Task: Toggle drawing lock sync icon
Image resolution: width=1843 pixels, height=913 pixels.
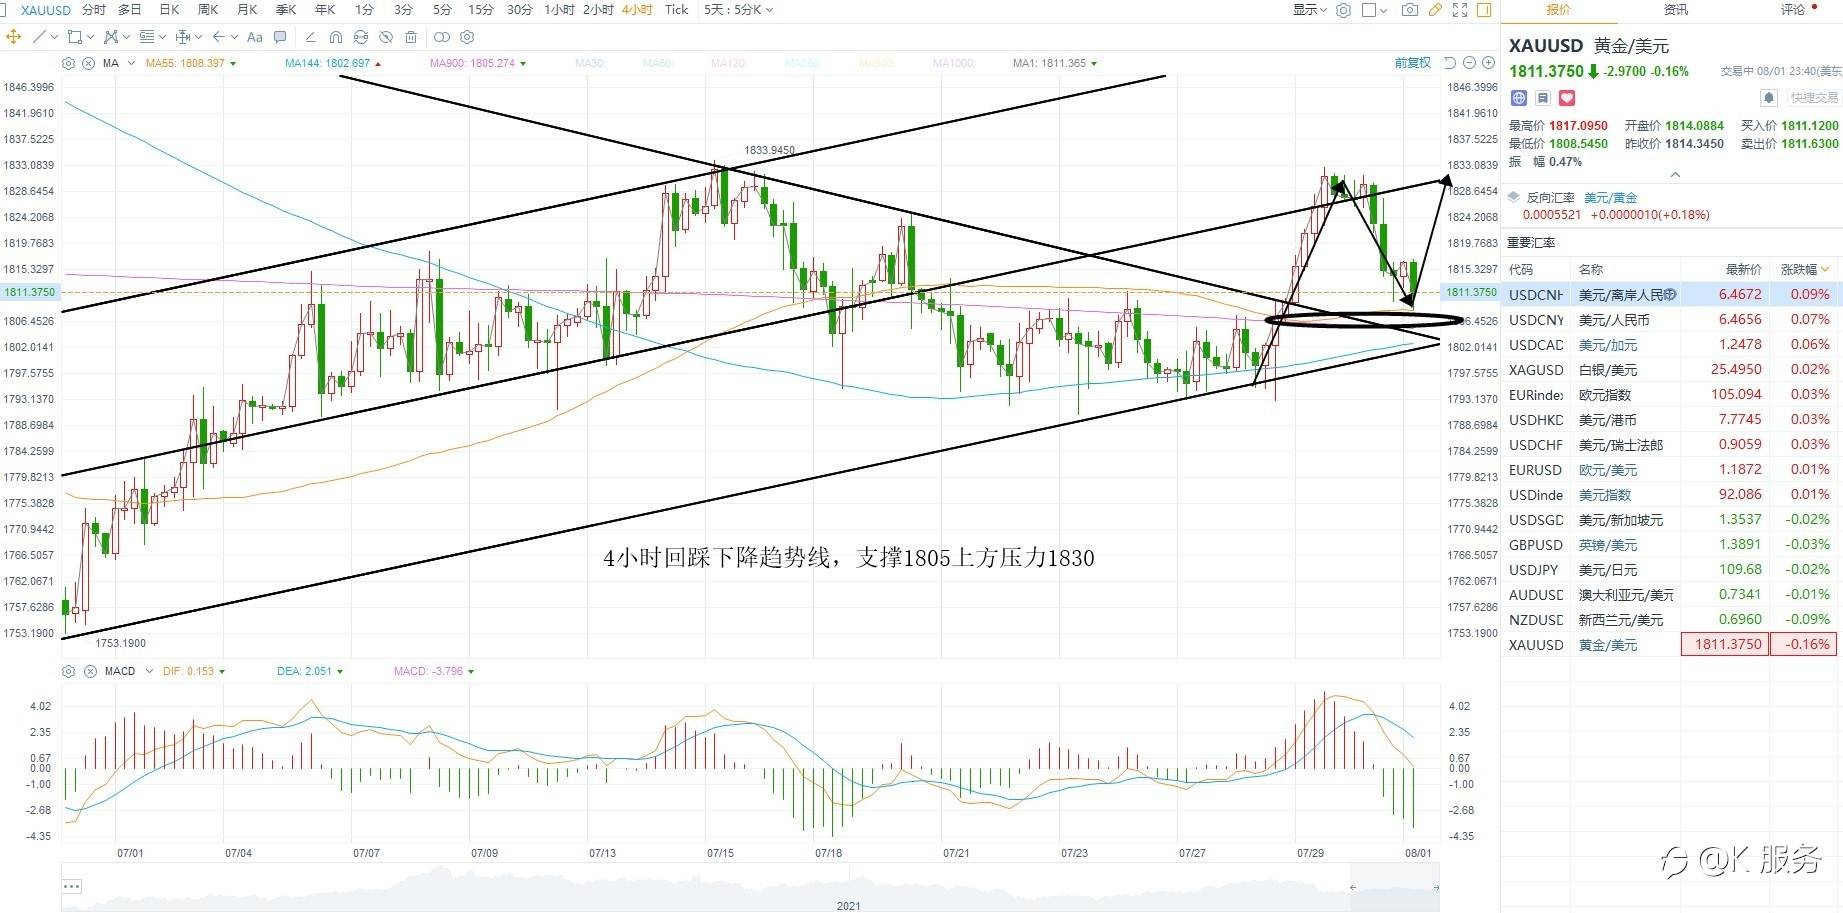Action: pyautogui.click(x=361, y=37)
